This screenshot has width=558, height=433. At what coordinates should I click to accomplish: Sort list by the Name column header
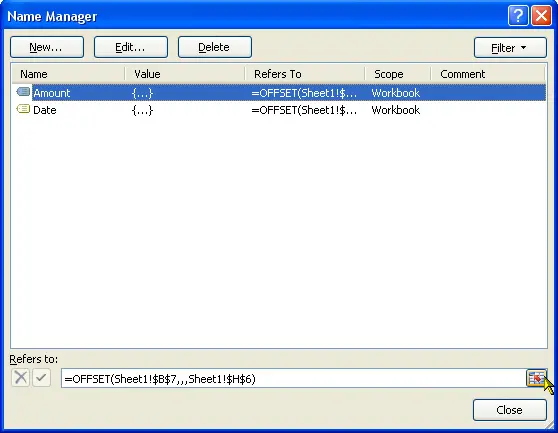click(68, 74)
